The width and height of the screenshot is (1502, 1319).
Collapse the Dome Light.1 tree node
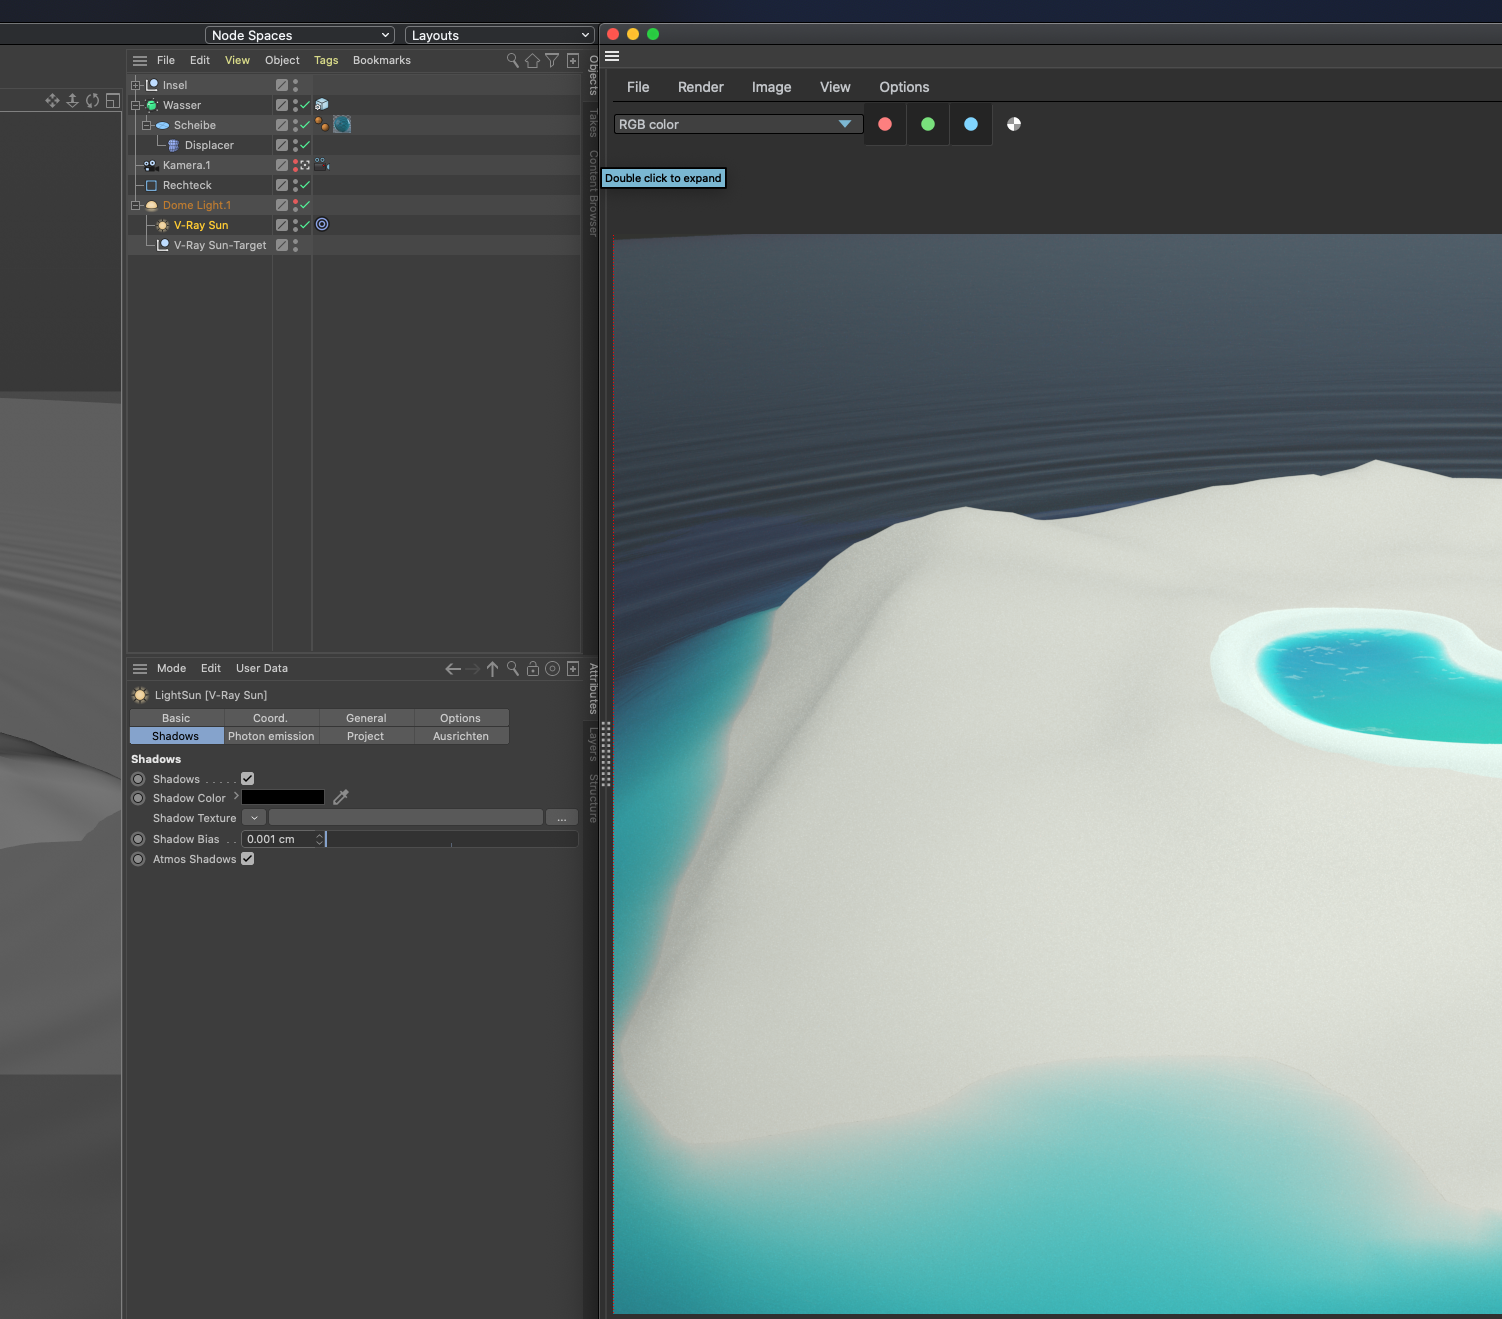136,205
